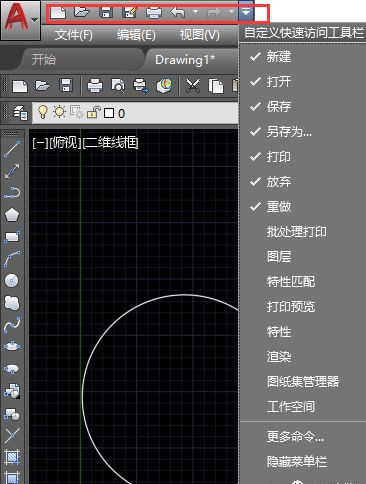Select the Construction Line tool
Viewport: 366px width, 484px height.
pos(12,171)
